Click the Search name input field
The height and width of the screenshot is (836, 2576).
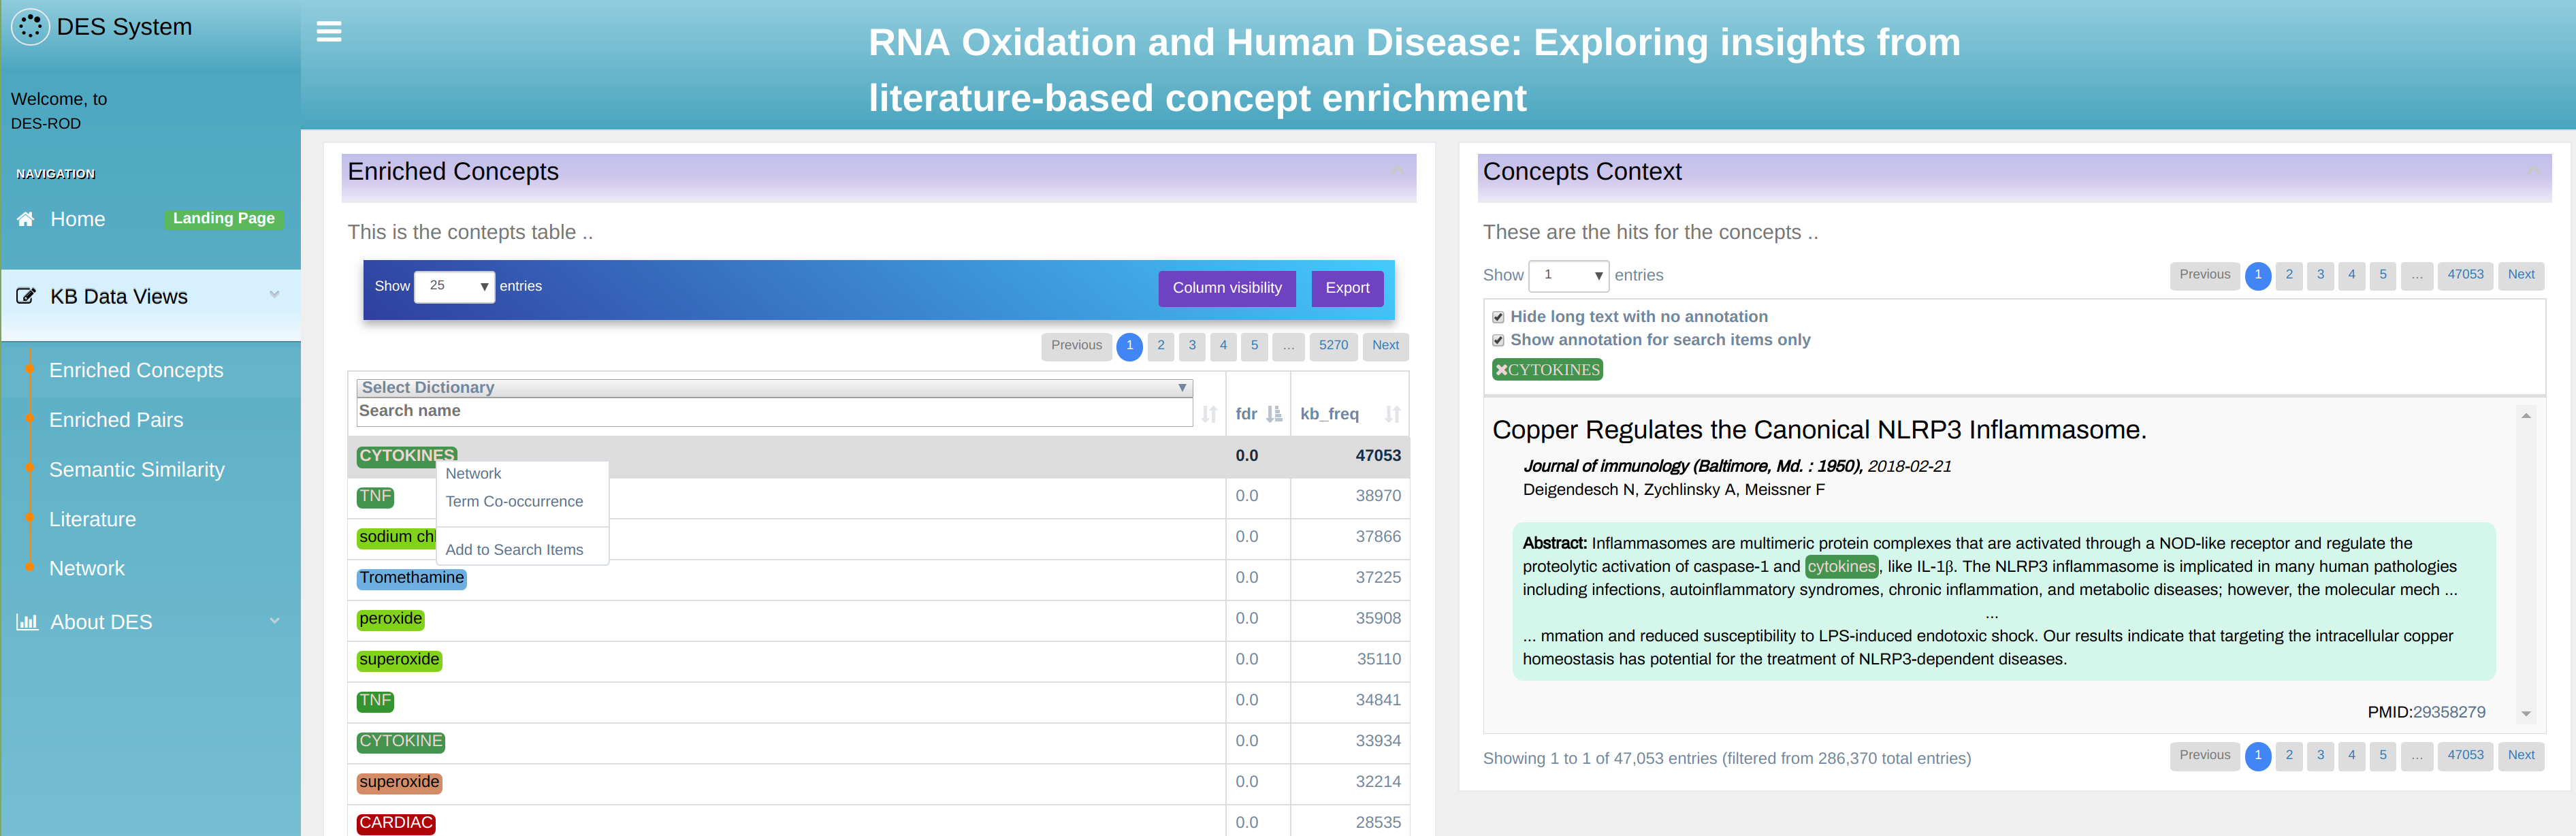tap(774, 412)
